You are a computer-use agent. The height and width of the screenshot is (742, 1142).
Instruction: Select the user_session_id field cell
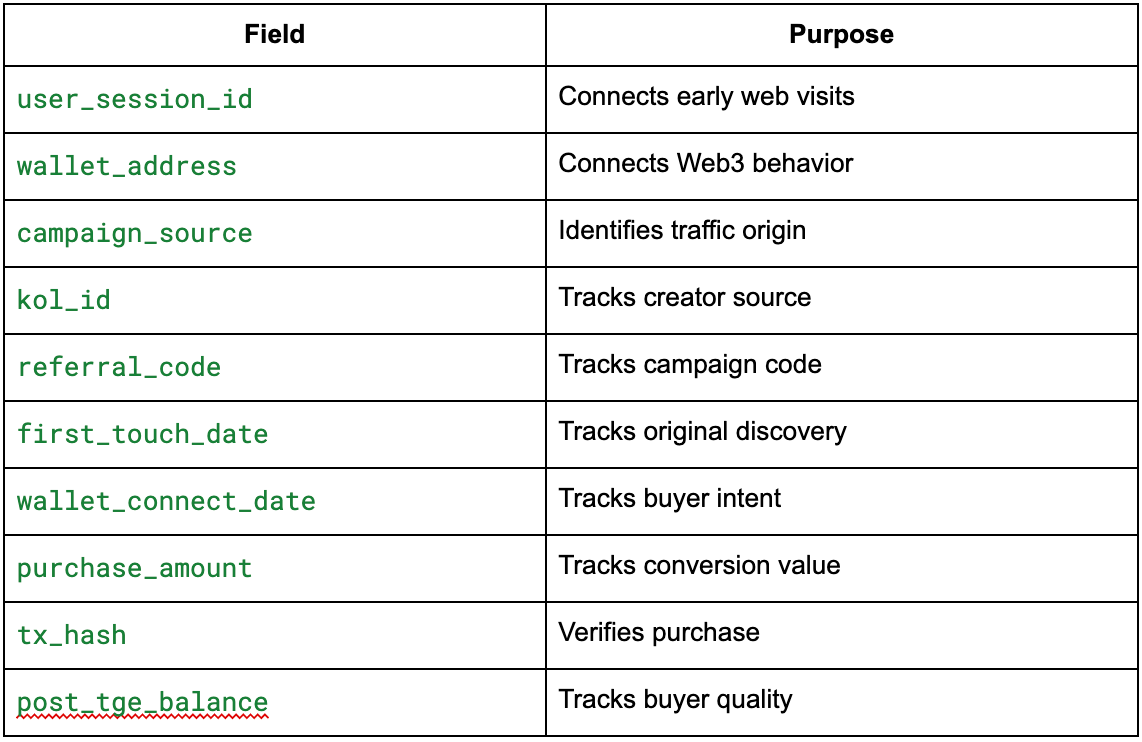[x=275, y=99]
